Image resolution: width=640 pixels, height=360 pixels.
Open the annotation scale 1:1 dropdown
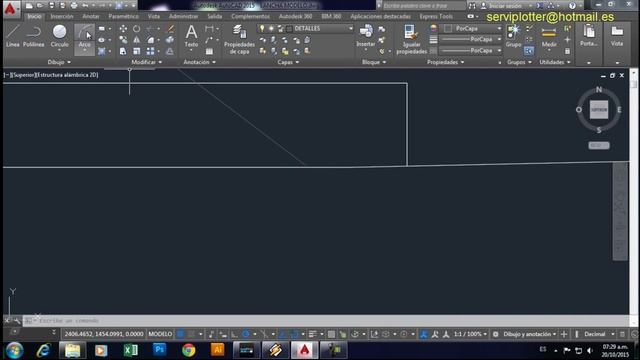[471, 334]
